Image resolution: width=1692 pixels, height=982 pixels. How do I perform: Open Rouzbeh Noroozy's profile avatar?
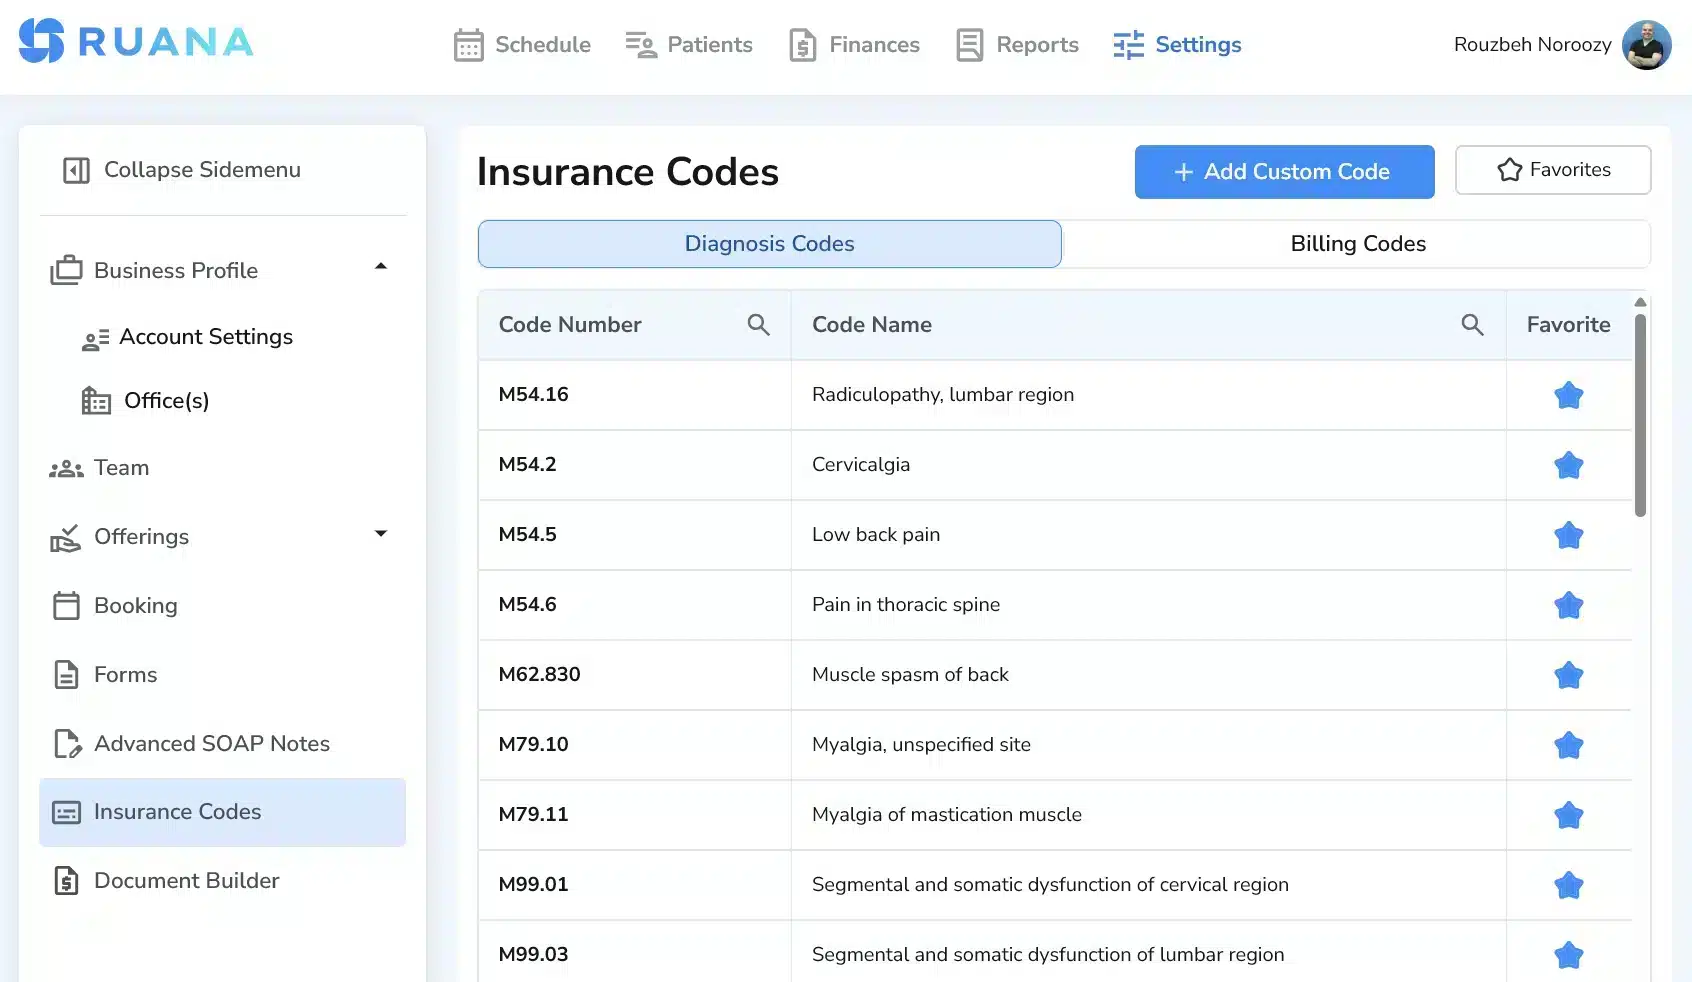tap(1646, 44)
